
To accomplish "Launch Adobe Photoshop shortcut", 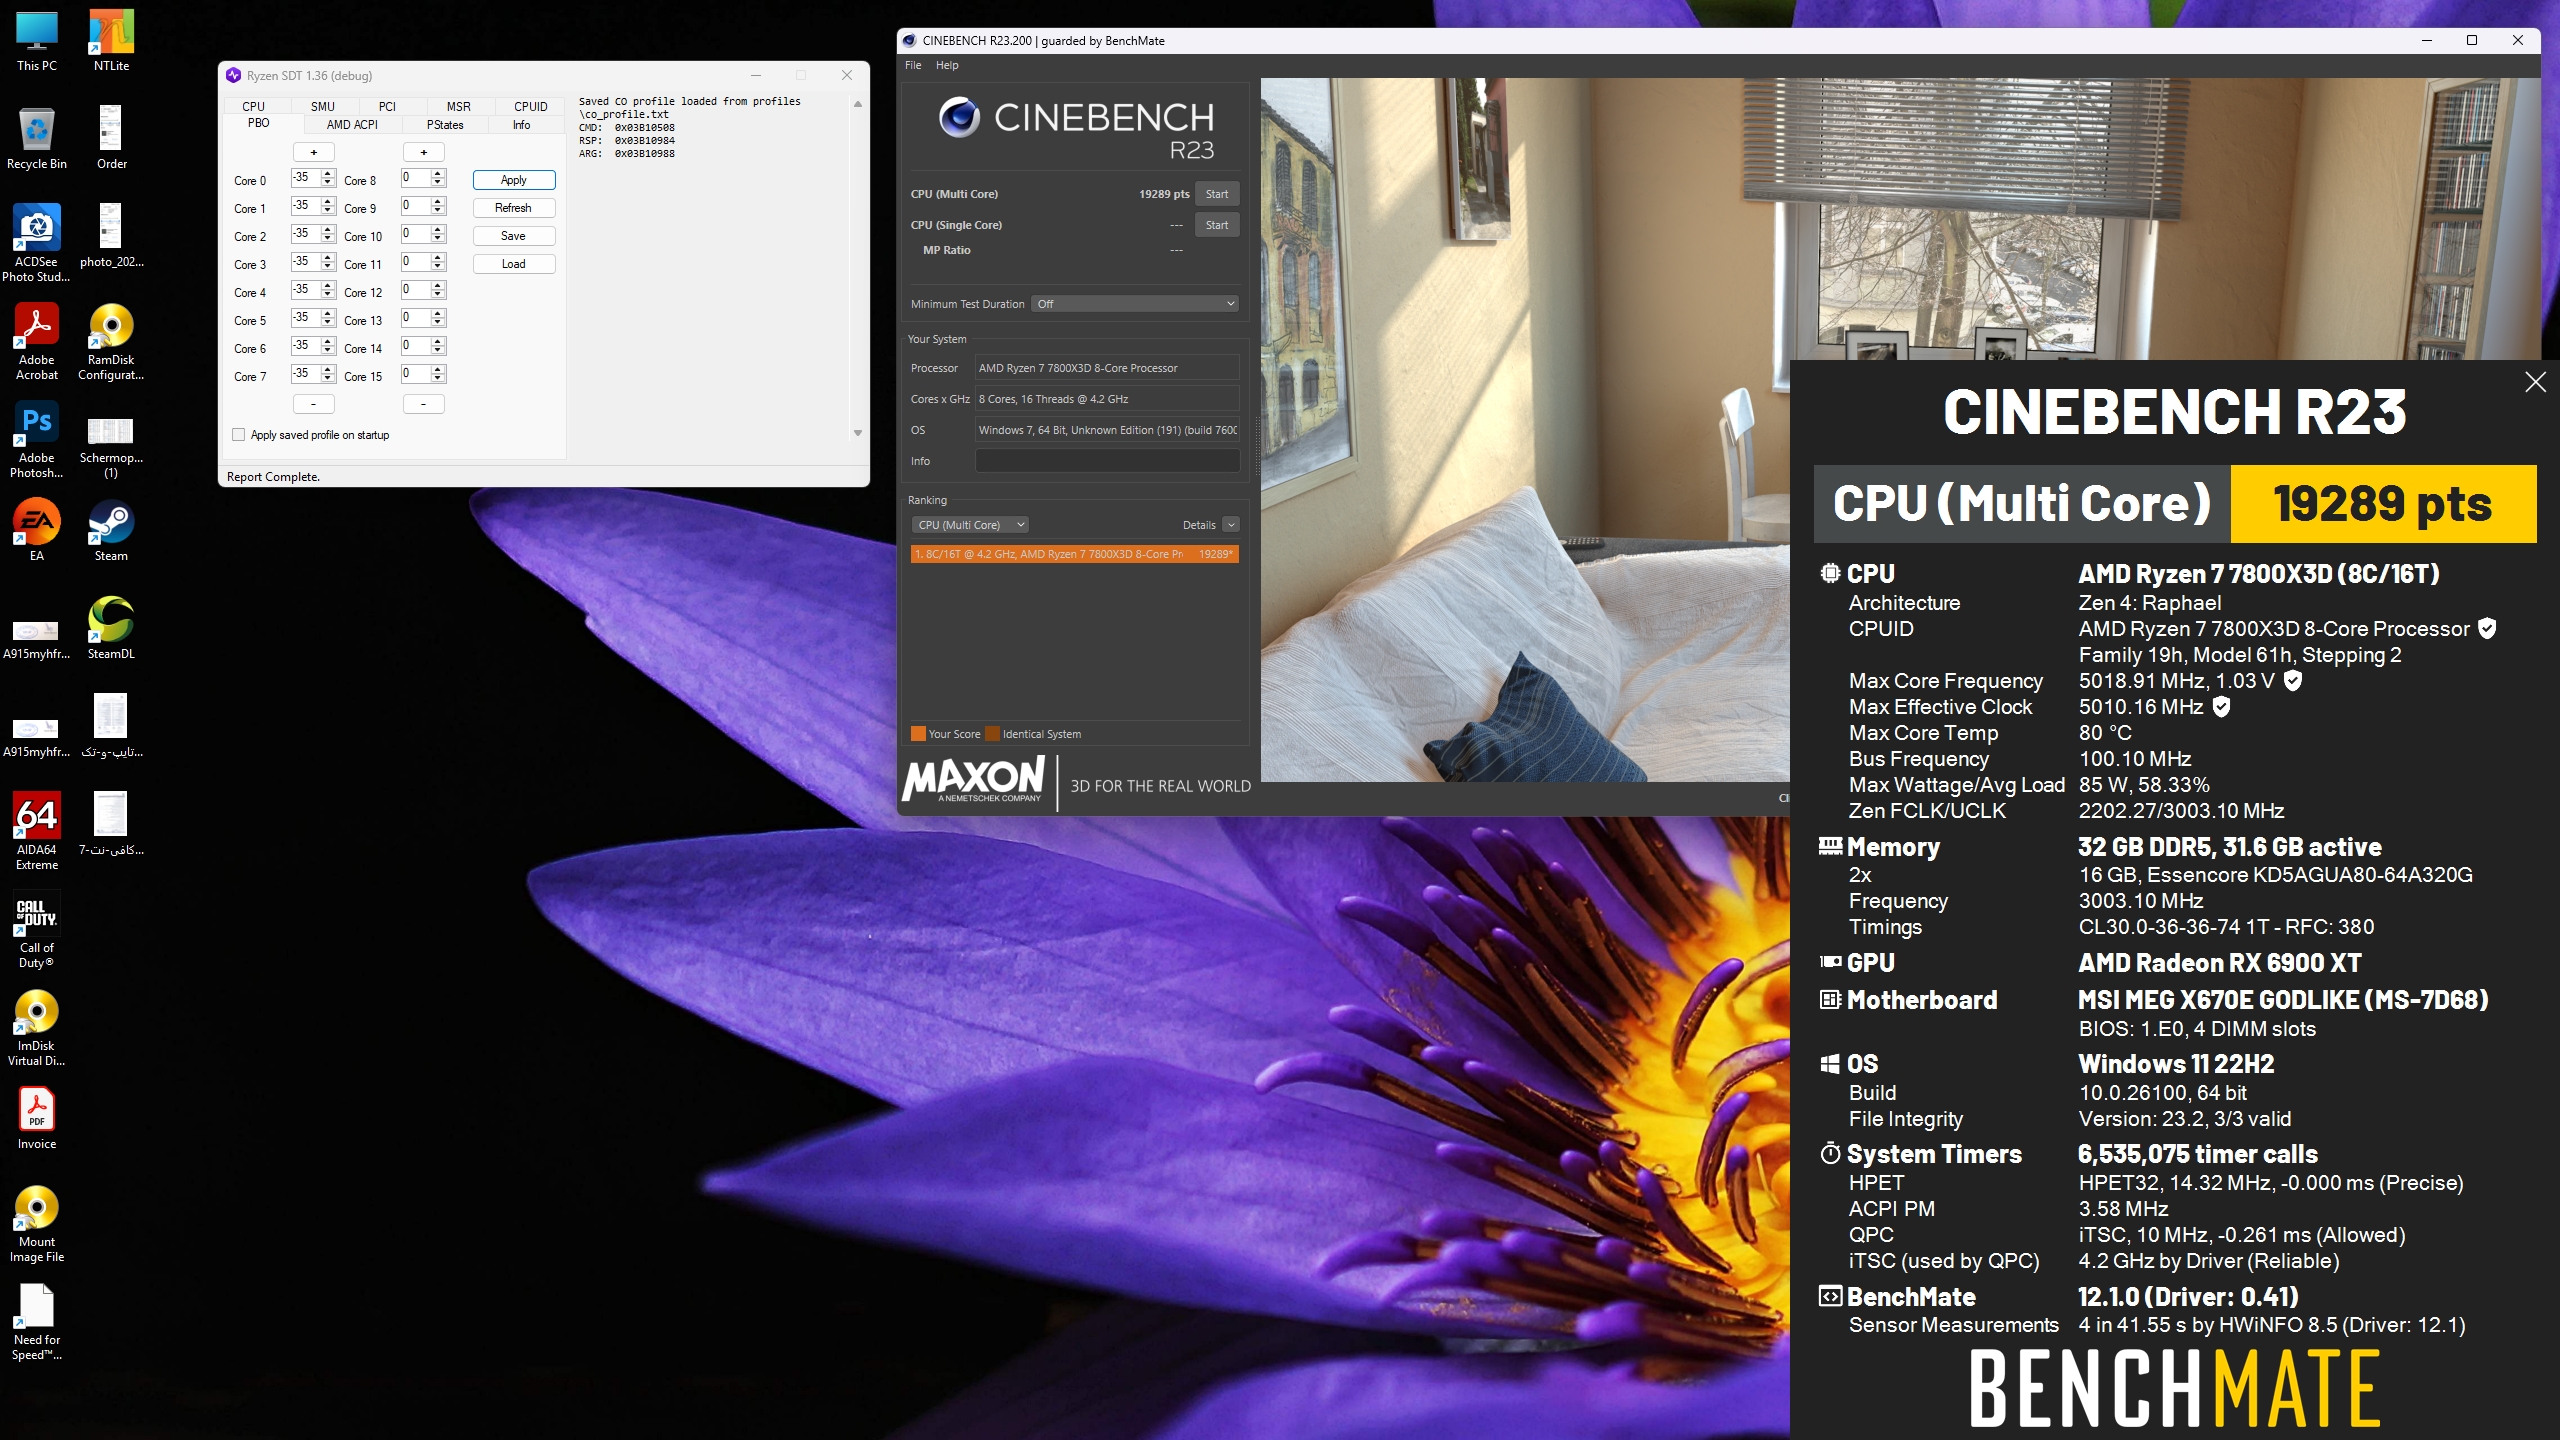I will pos(37,439).
